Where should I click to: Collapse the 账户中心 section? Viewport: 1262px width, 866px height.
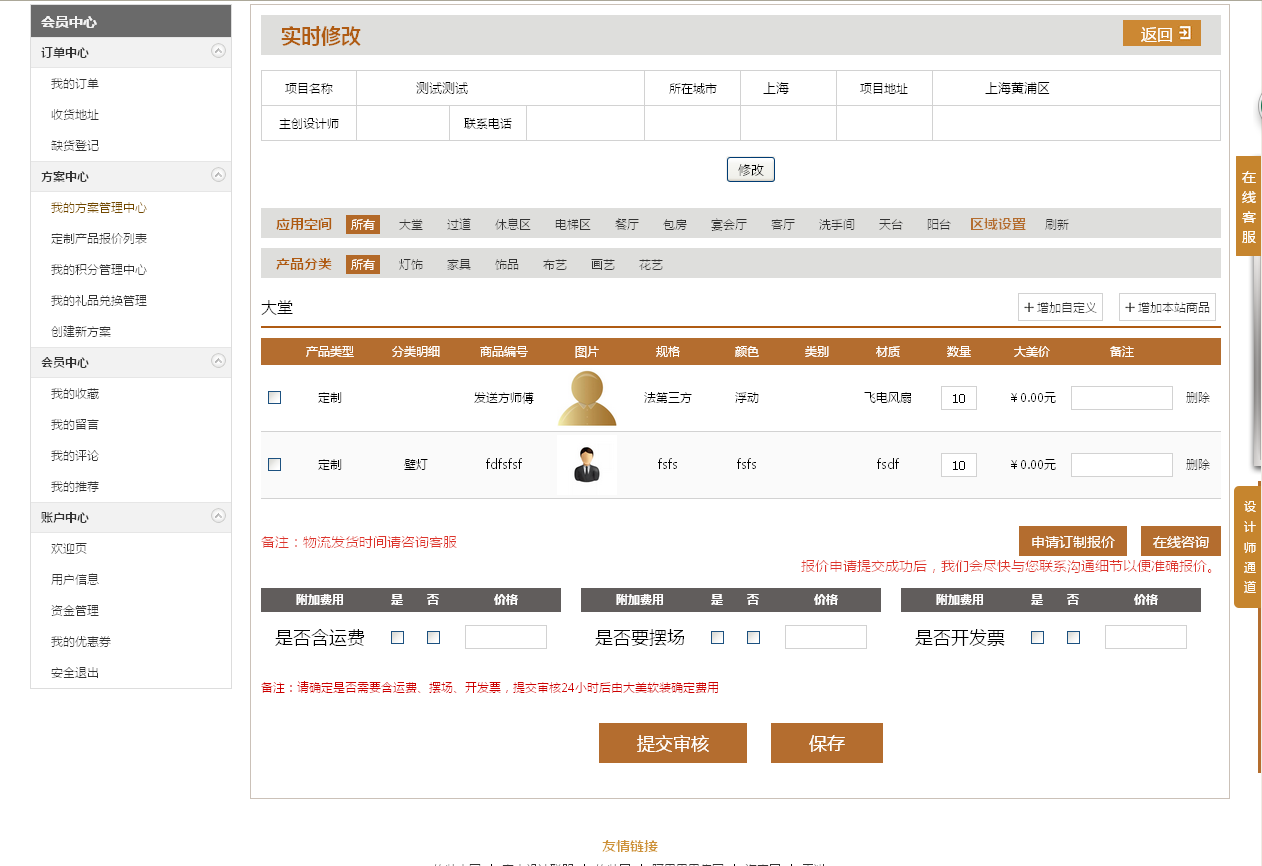(218, 517)
